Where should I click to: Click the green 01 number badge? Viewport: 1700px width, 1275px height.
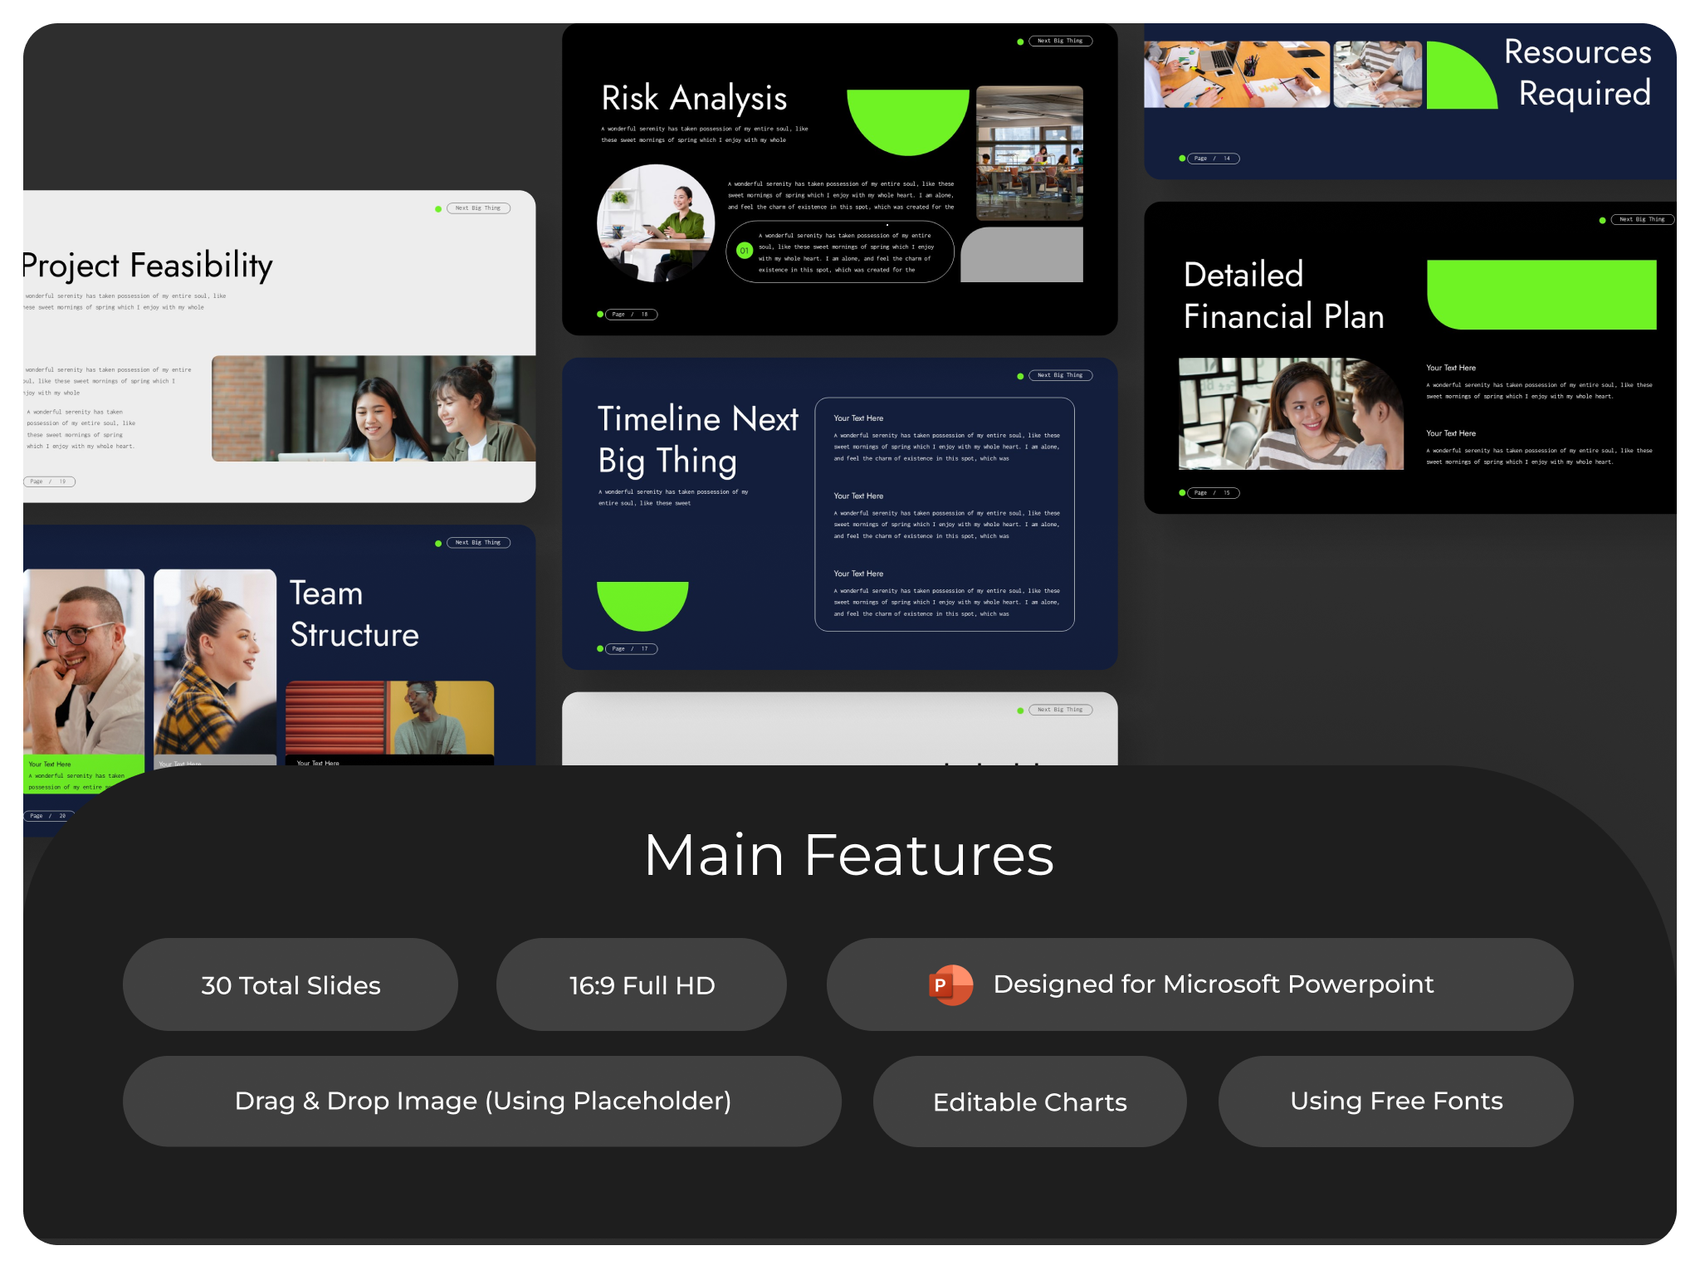click(x=744, y=251)
